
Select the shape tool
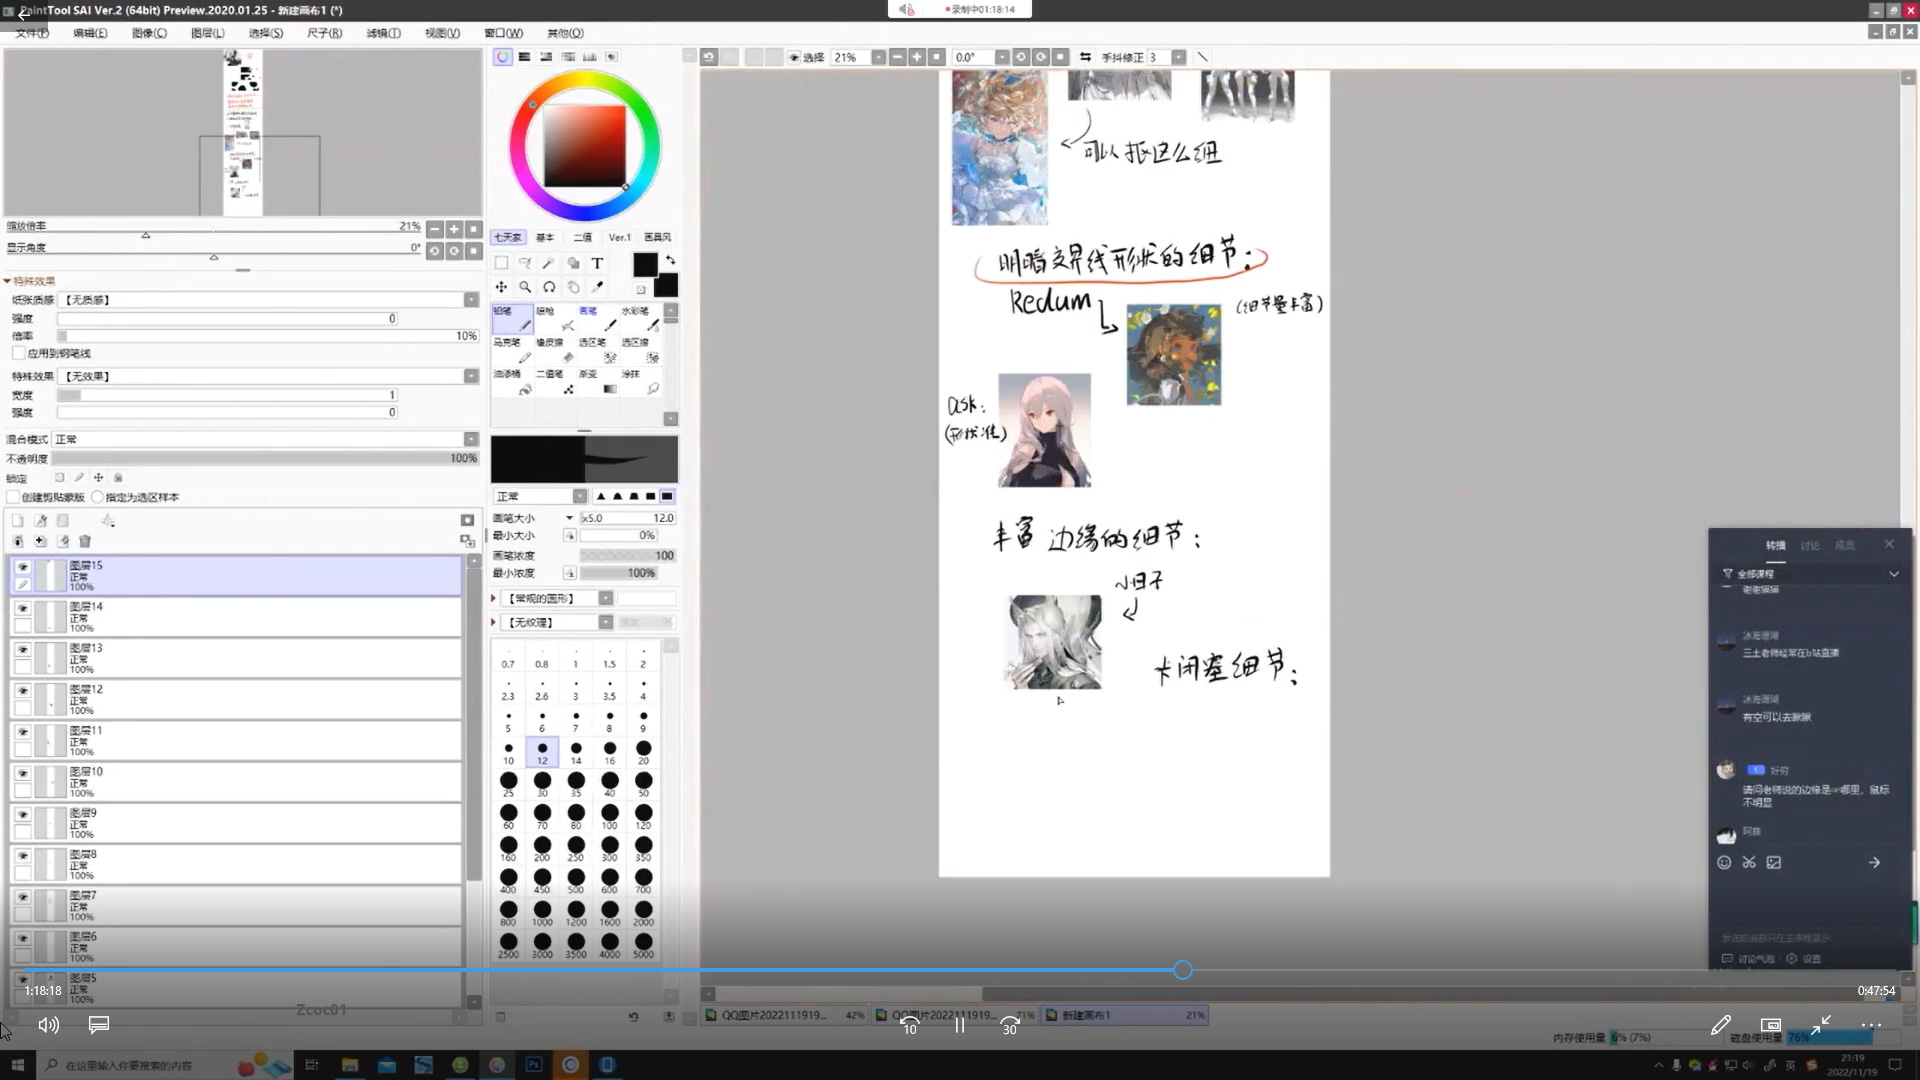[573, 263]
